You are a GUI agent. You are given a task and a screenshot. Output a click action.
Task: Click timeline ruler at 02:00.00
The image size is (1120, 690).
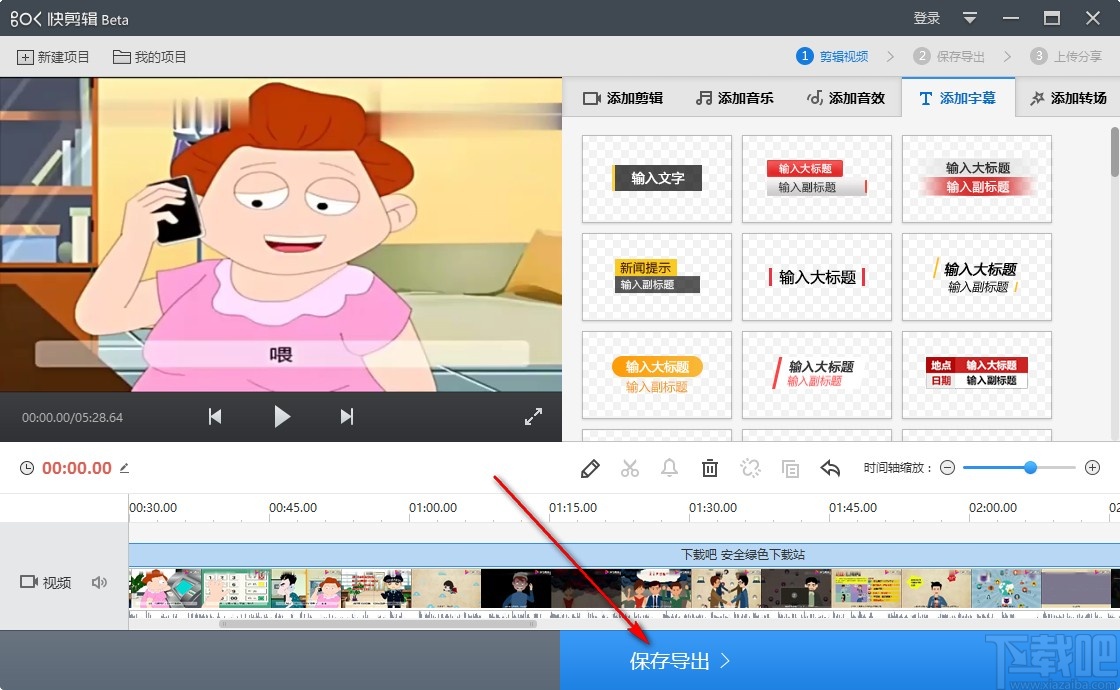point(993,508)
